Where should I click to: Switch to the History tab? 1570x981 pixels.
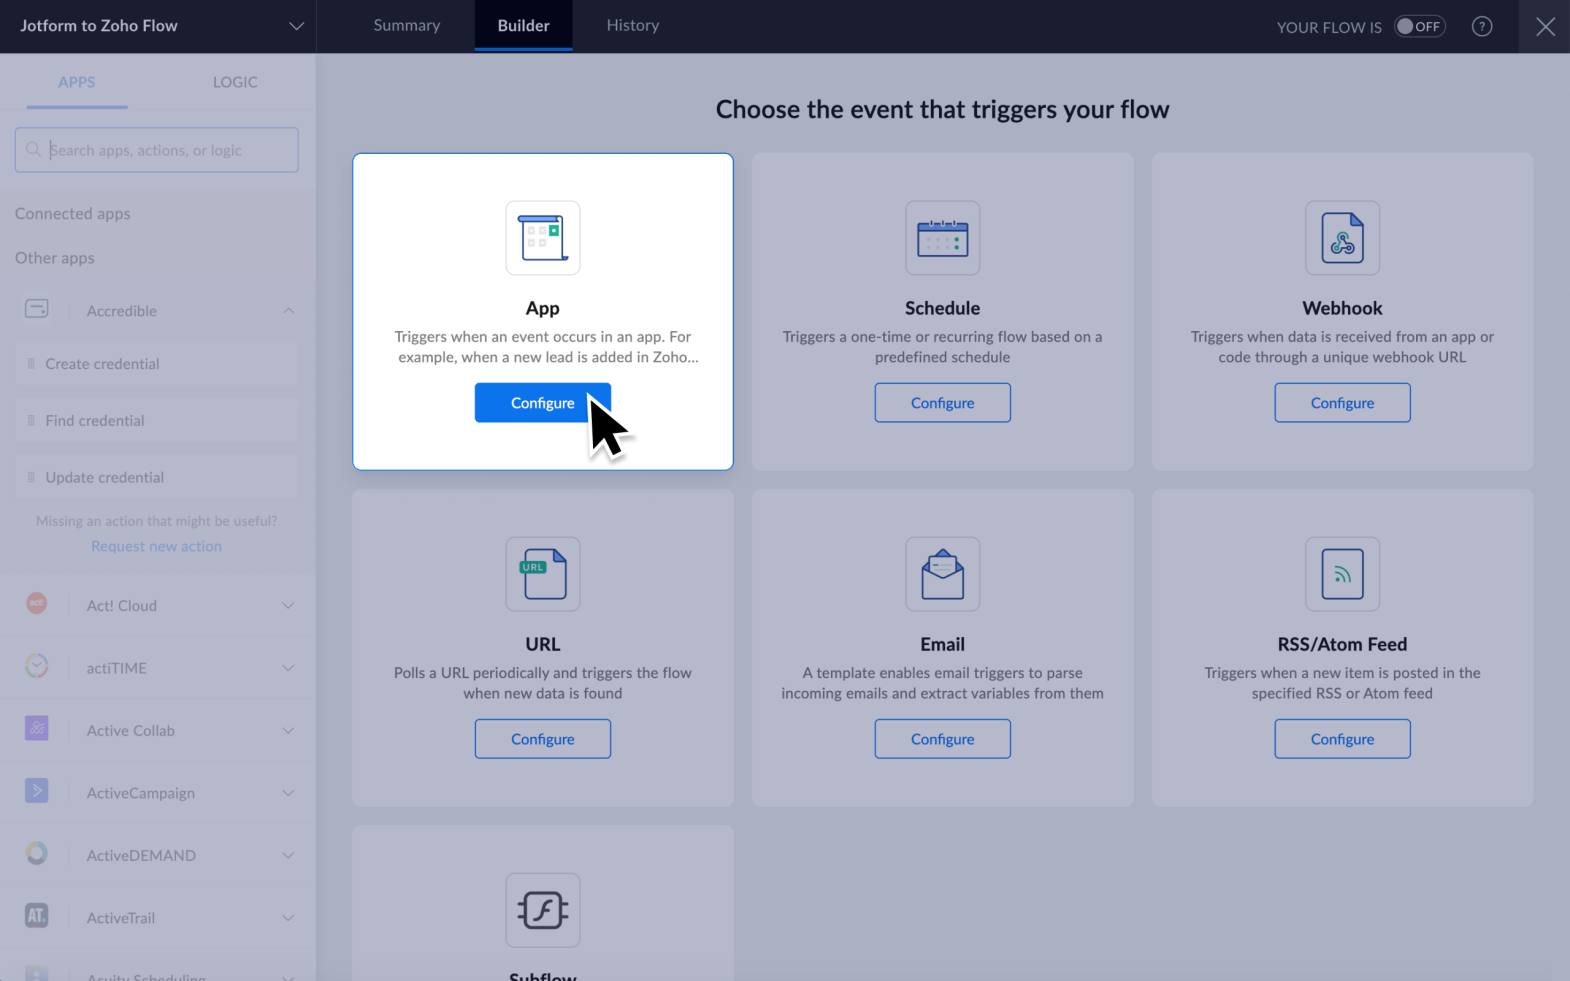tap(633, 26)
